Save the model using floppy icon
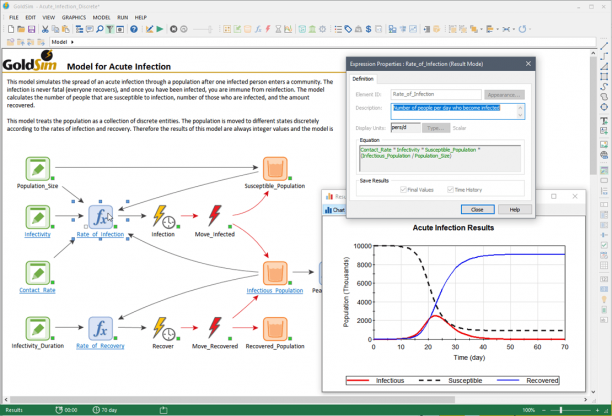This screenshot has width=612, height=416. pyautogui.click(x=31, y=29)
